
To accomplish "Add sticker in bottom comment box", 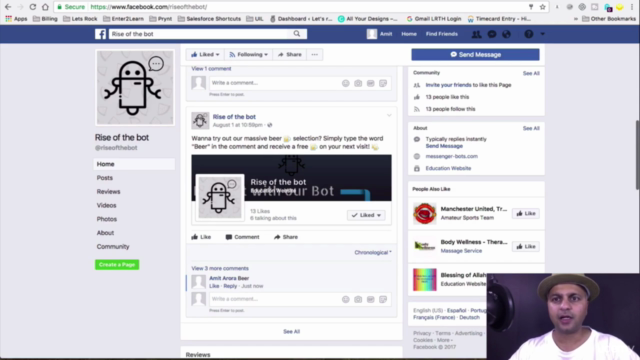I will pos(383,299).
